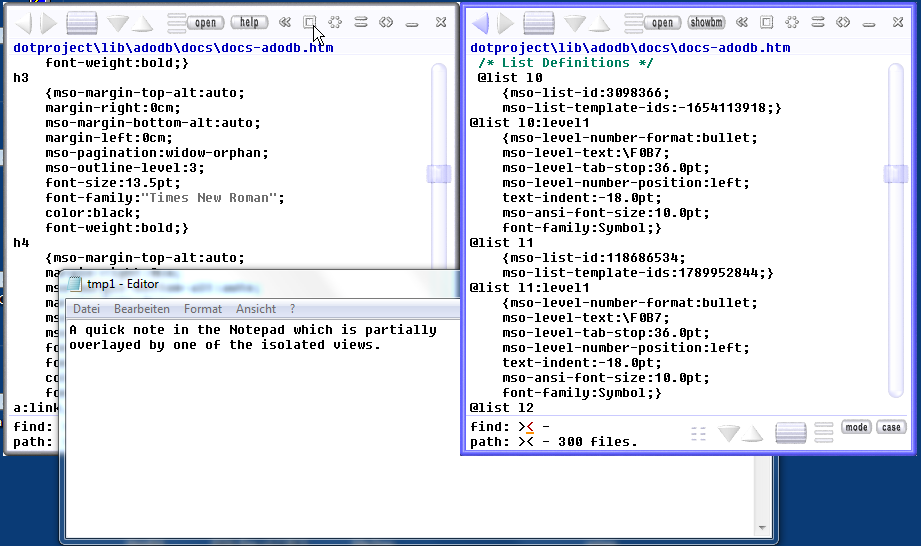Click the back arrow in the right viewer
Viewport: 921px width, 546px height.
pos(481,22)
